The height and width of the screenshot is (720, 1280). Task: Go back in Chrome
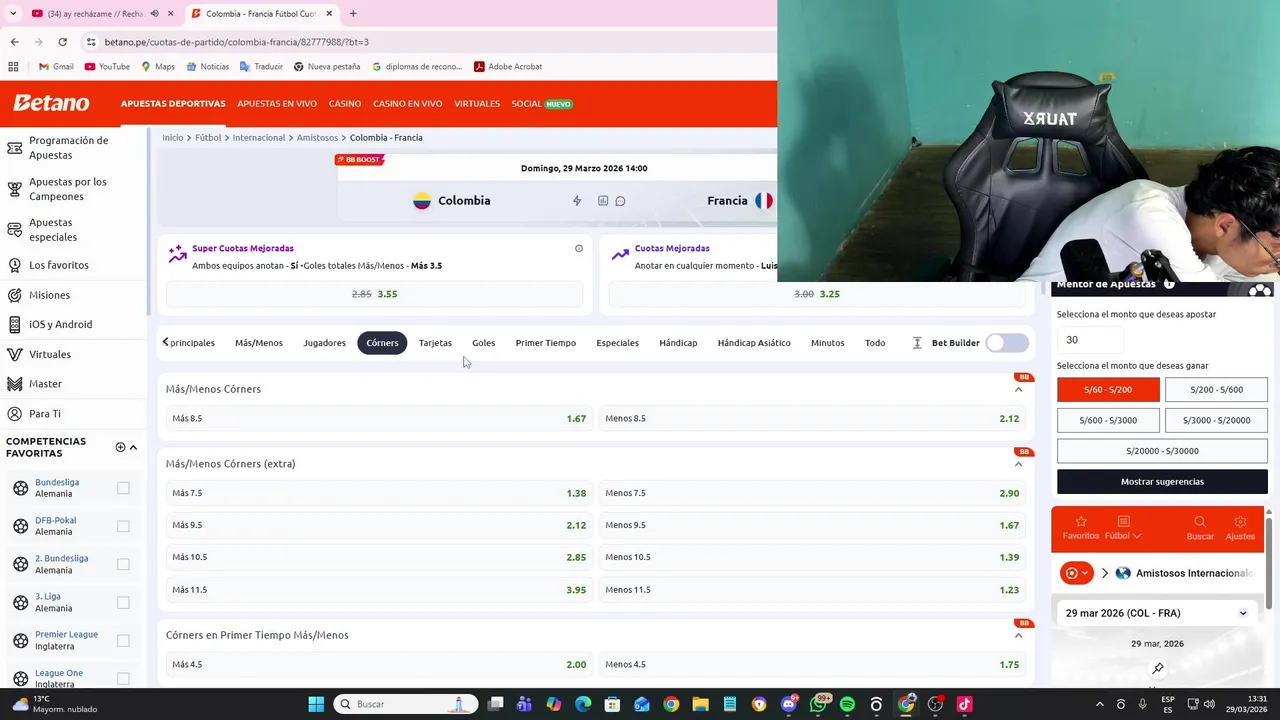coord(14,42)
